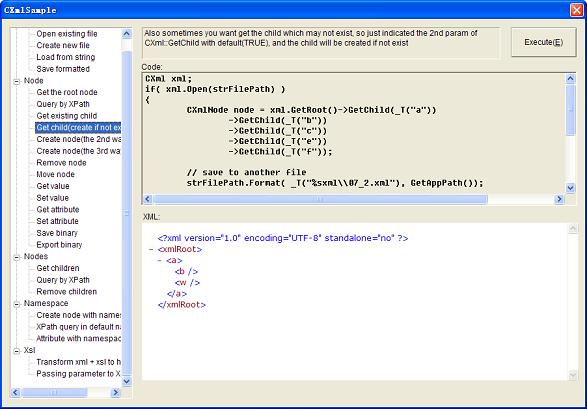Select the 'Node' group label
The height and width of the screenshot is (409, 587).
tap(33, 80)
